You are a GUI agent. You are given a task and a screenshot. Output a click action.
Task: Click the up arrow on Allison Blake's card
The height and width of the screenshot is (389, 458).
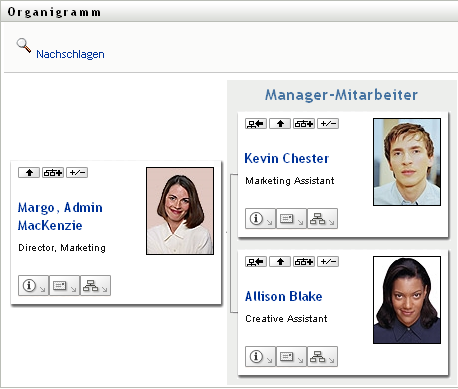click(280, 262)
